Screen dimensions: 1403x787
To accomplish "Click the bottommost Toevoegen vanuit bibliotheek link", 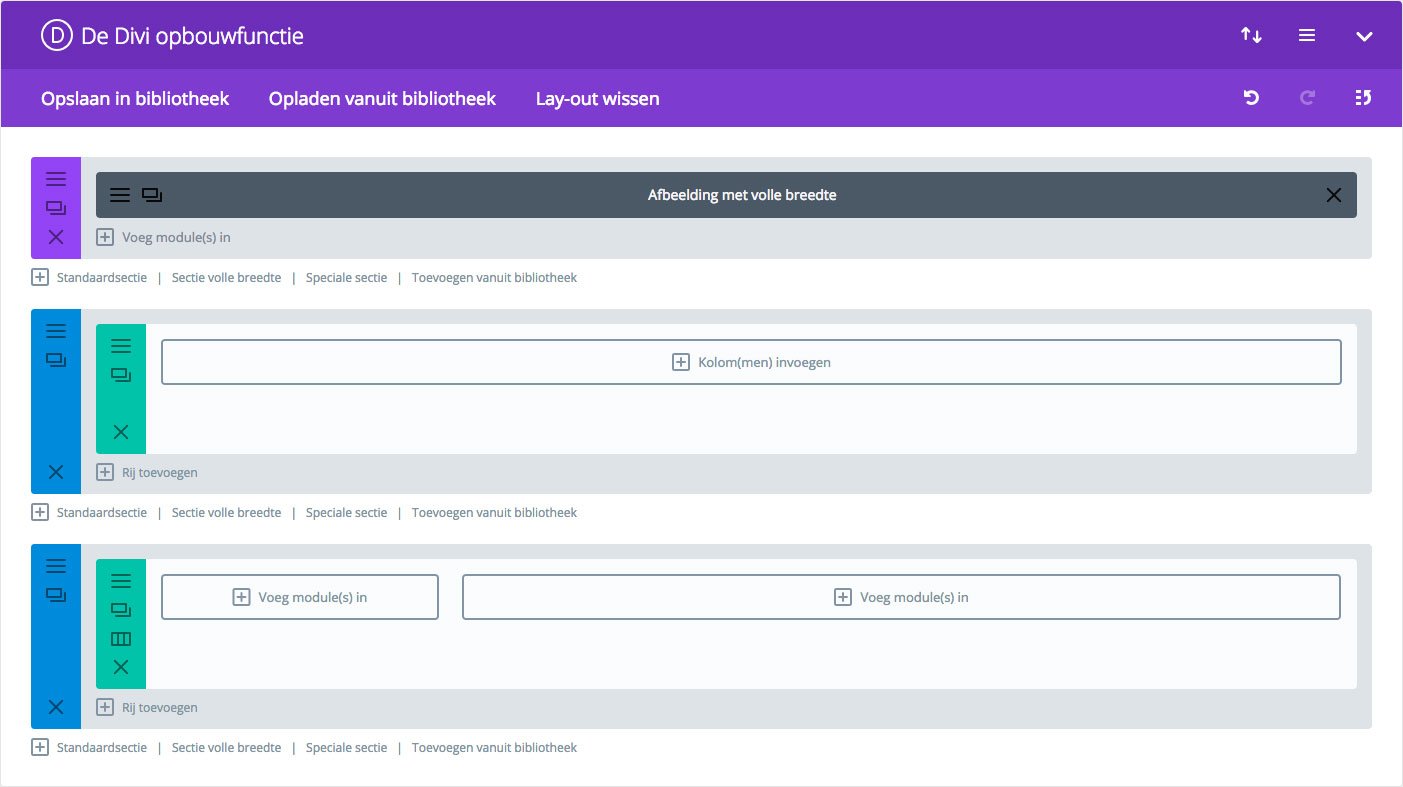I will 494,747.
